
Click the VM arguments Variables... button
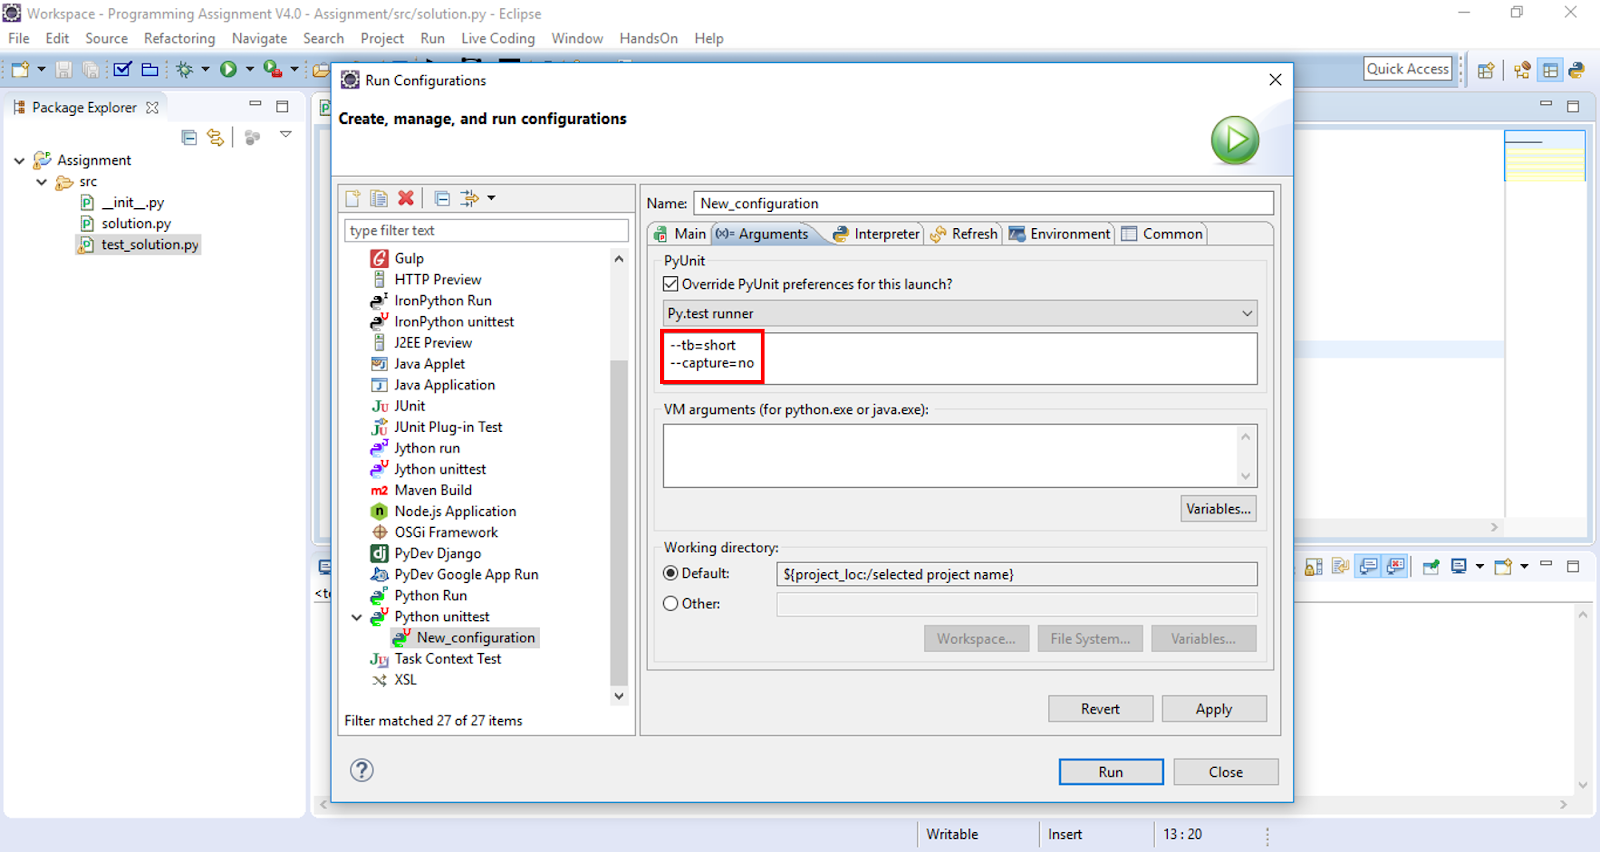[x=1218, y=509]
